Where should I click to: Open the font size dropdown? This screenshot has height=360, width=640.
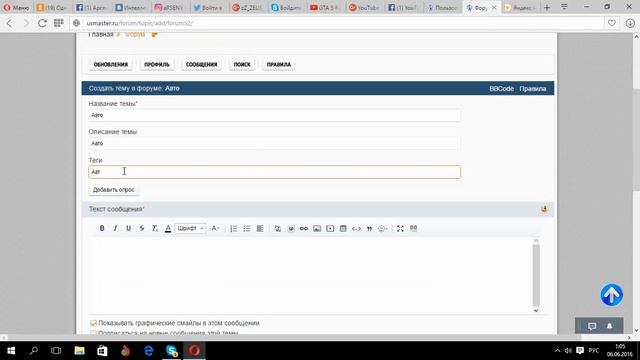pyautogui.click(x=215, y=228)
